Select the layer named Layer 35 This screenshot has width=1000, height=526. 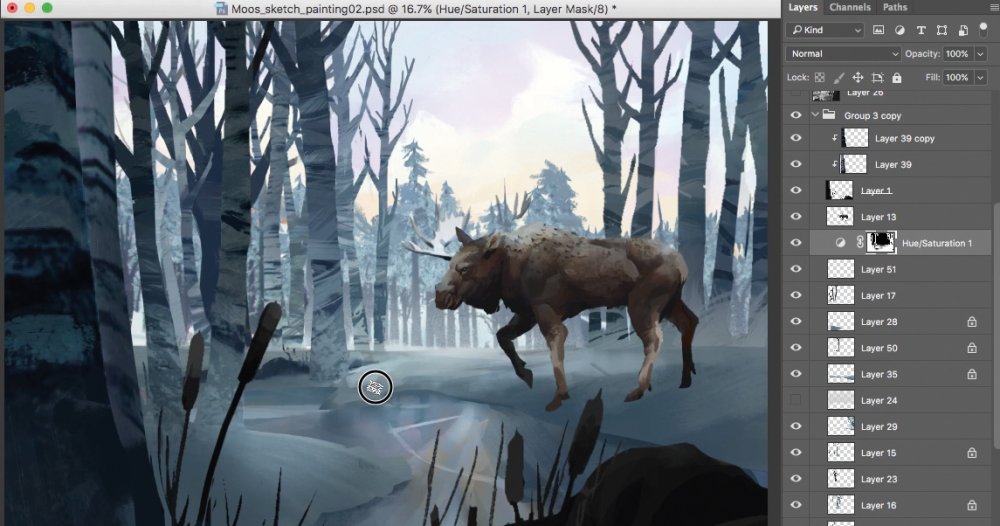879,374
